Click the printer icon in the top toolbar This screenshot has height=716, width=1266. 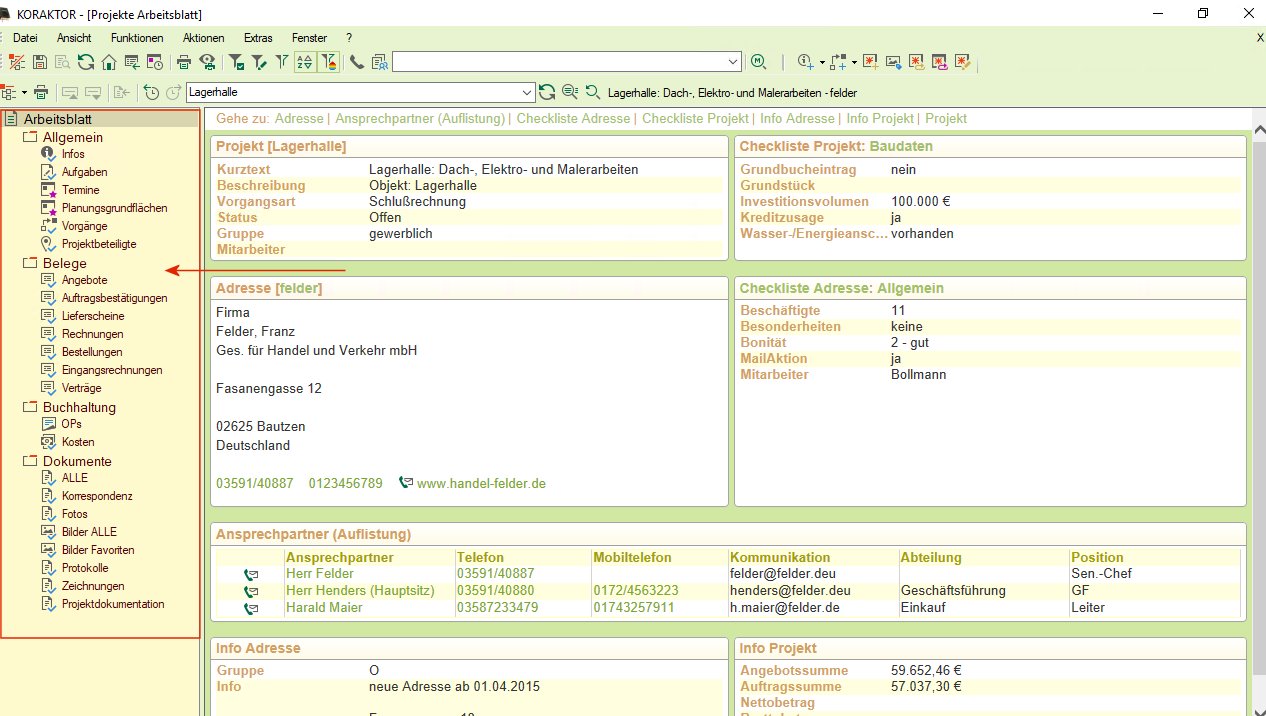pos(184,62)
